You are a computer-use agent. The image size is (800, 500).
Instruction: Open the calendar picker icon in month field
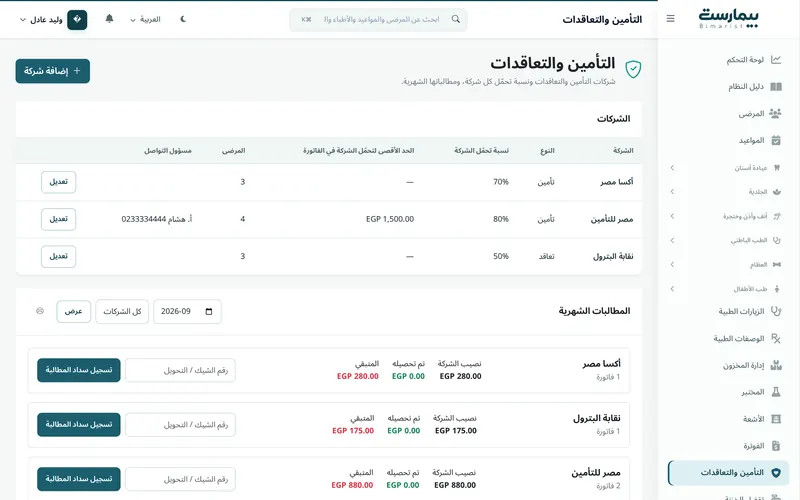[209, 311]
